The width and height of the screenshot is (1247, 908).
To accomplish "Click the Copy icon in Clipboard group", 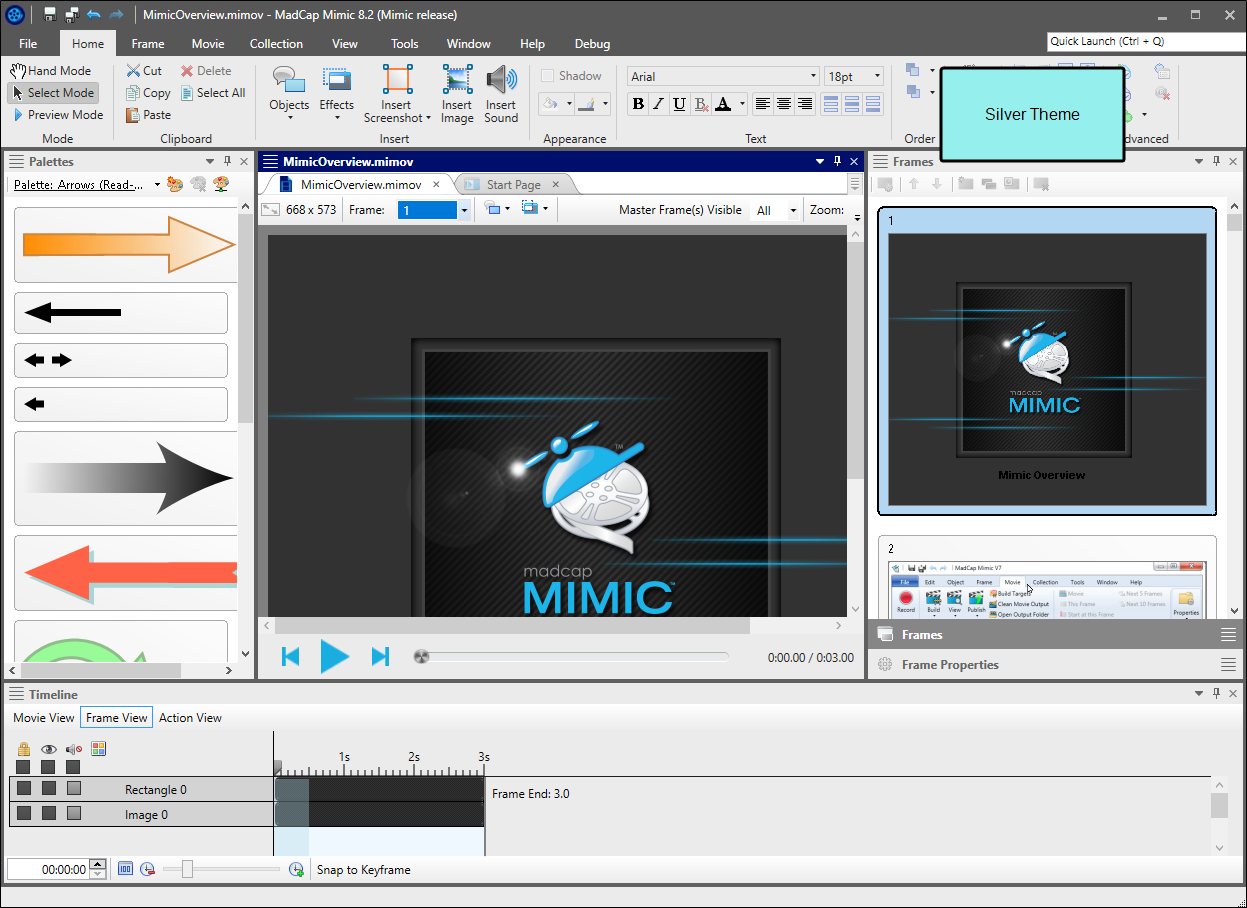I will (x=133, y=93).
